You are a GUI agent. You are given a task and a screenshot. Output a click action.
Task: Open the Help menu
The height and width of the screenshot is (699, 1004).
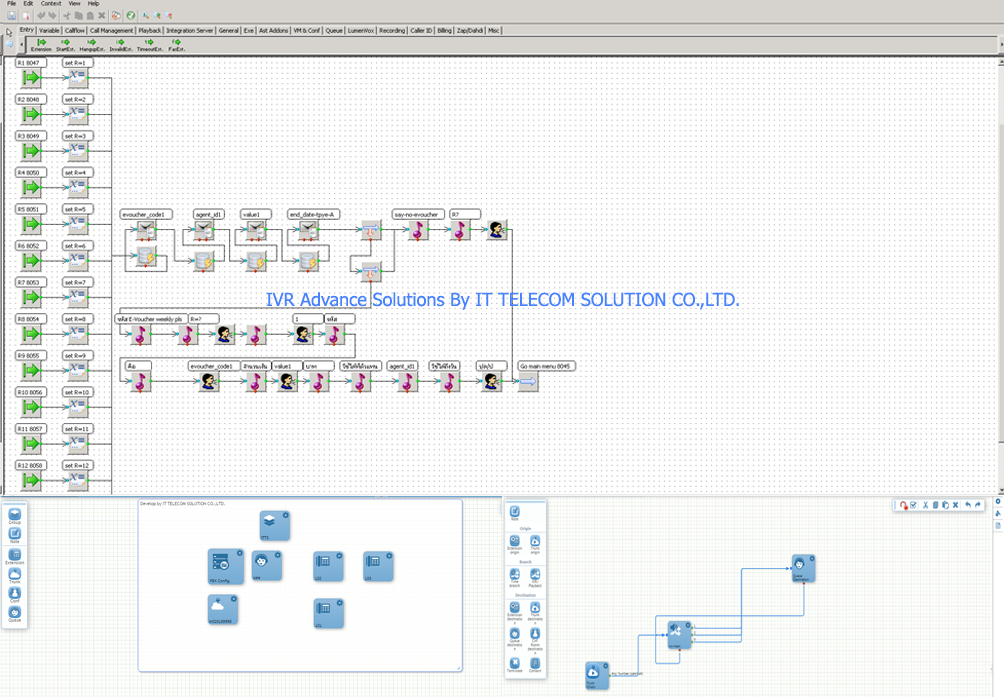pos(93,3)
